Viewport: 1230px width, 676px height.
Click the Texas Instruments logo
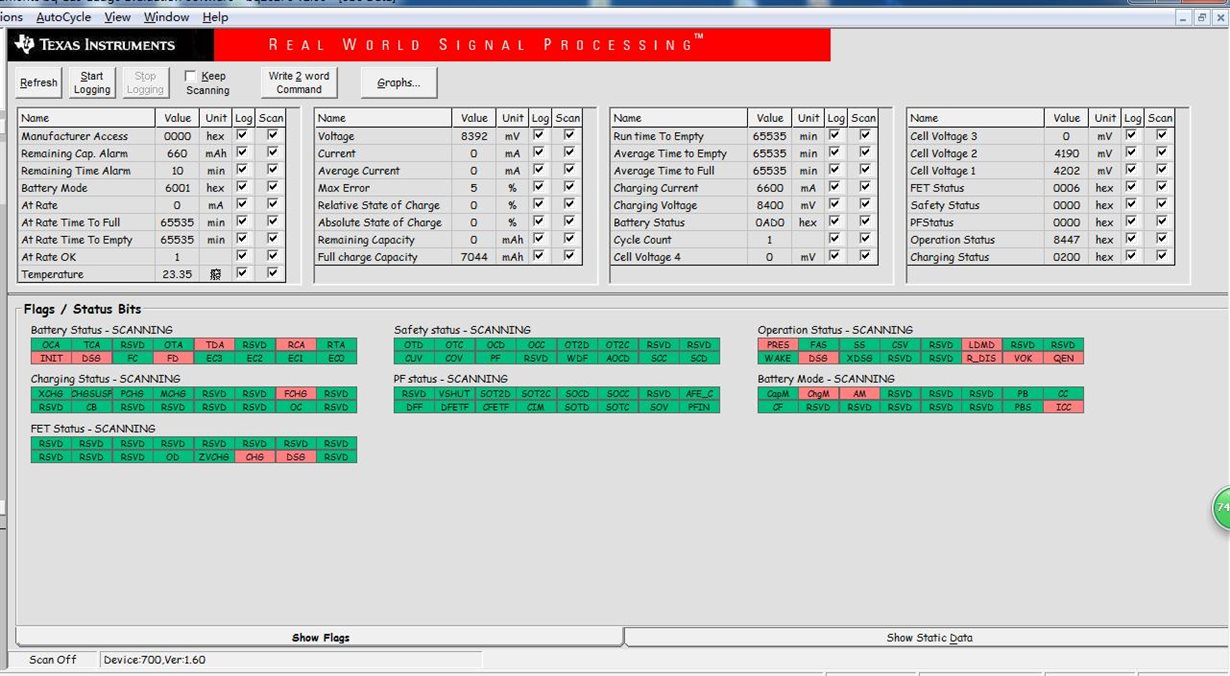[x=95, y=44]
